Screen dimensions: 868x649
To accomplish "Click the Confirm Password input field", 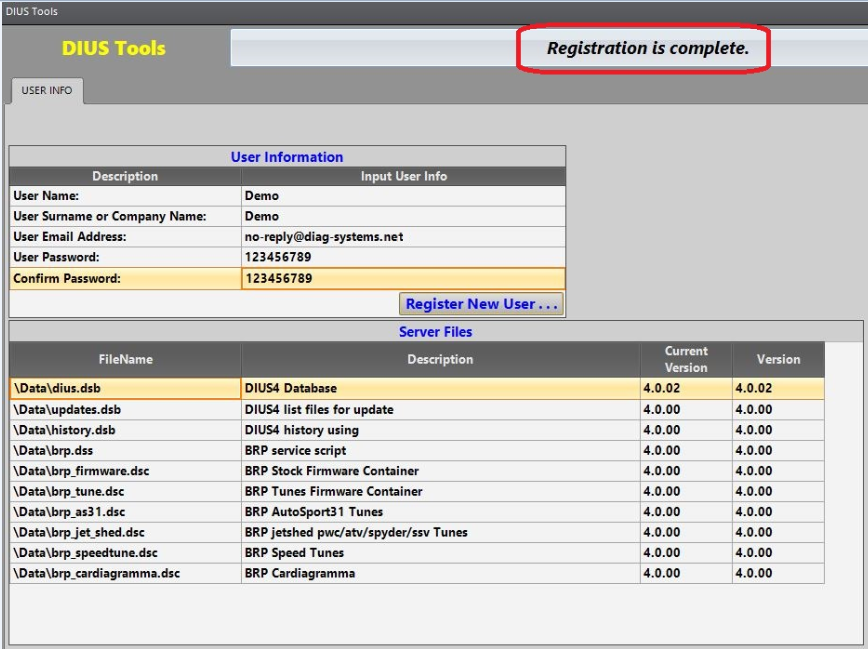I will point(402,278).
